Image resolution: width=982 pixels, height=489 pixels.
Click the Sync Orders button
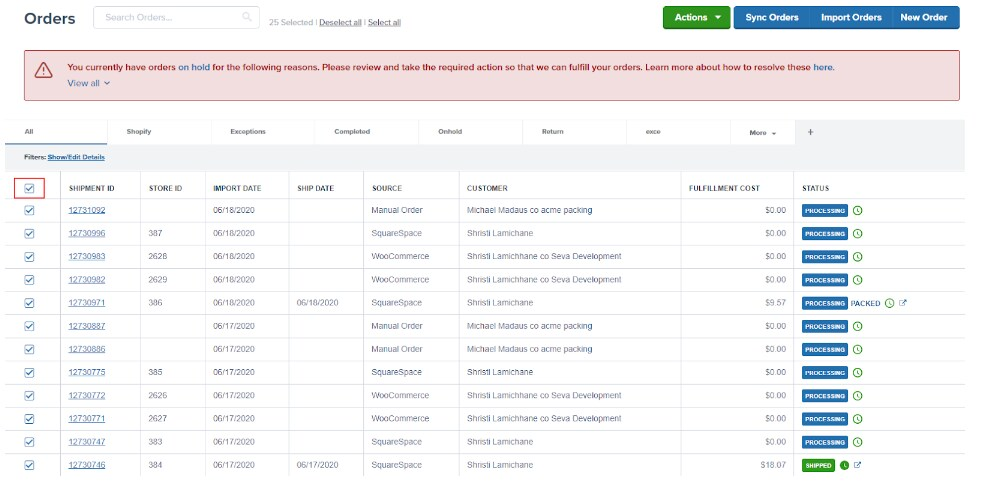coord(772,18)
